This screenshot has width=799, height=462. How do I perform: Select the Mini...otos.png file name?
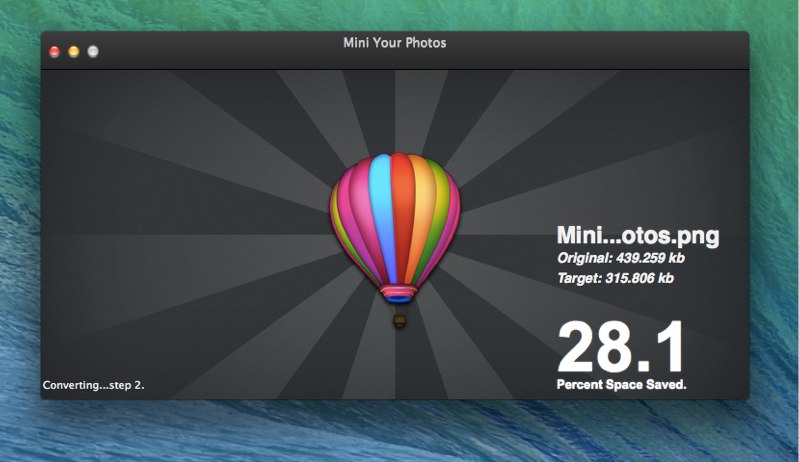tap(638, 236)
